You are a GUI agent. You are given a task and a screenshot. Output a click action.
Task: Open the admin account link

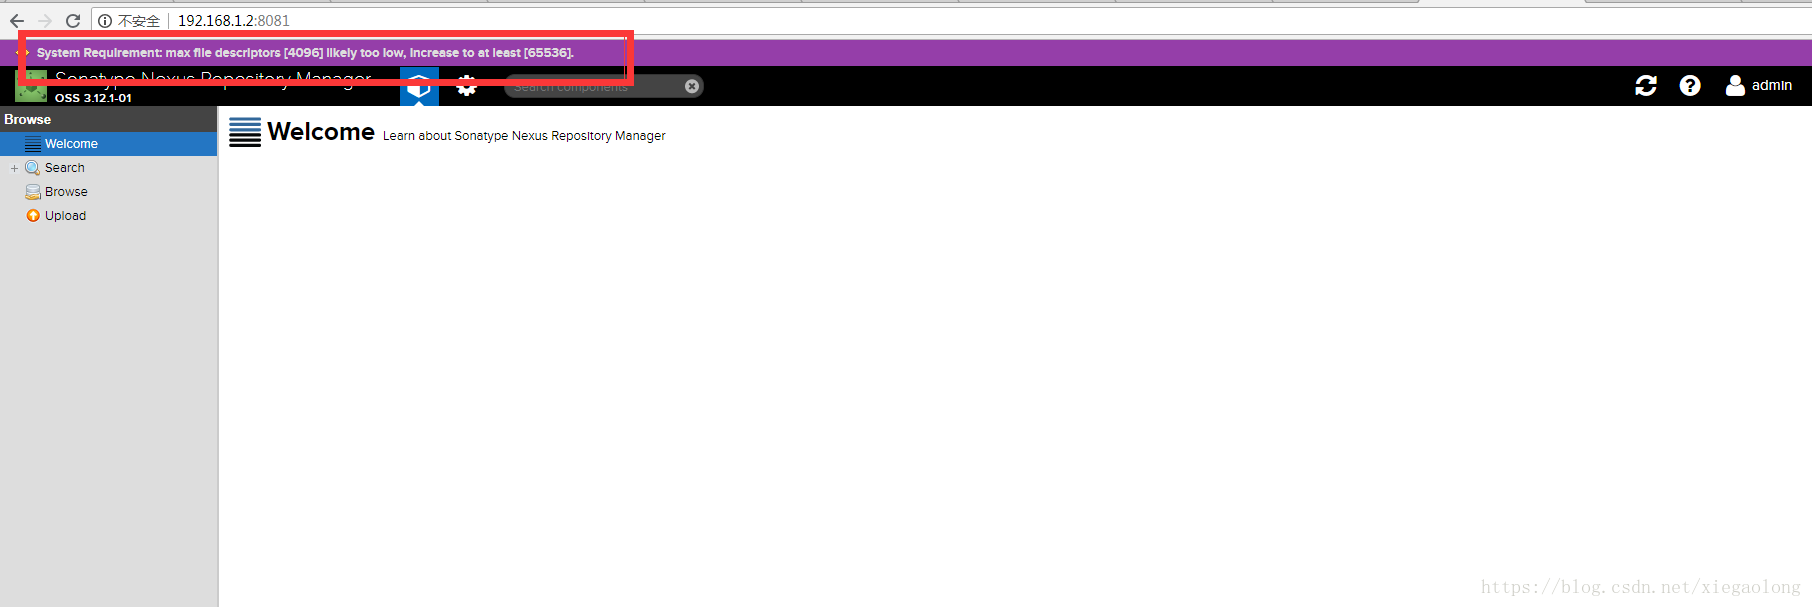click(1771, 86)
